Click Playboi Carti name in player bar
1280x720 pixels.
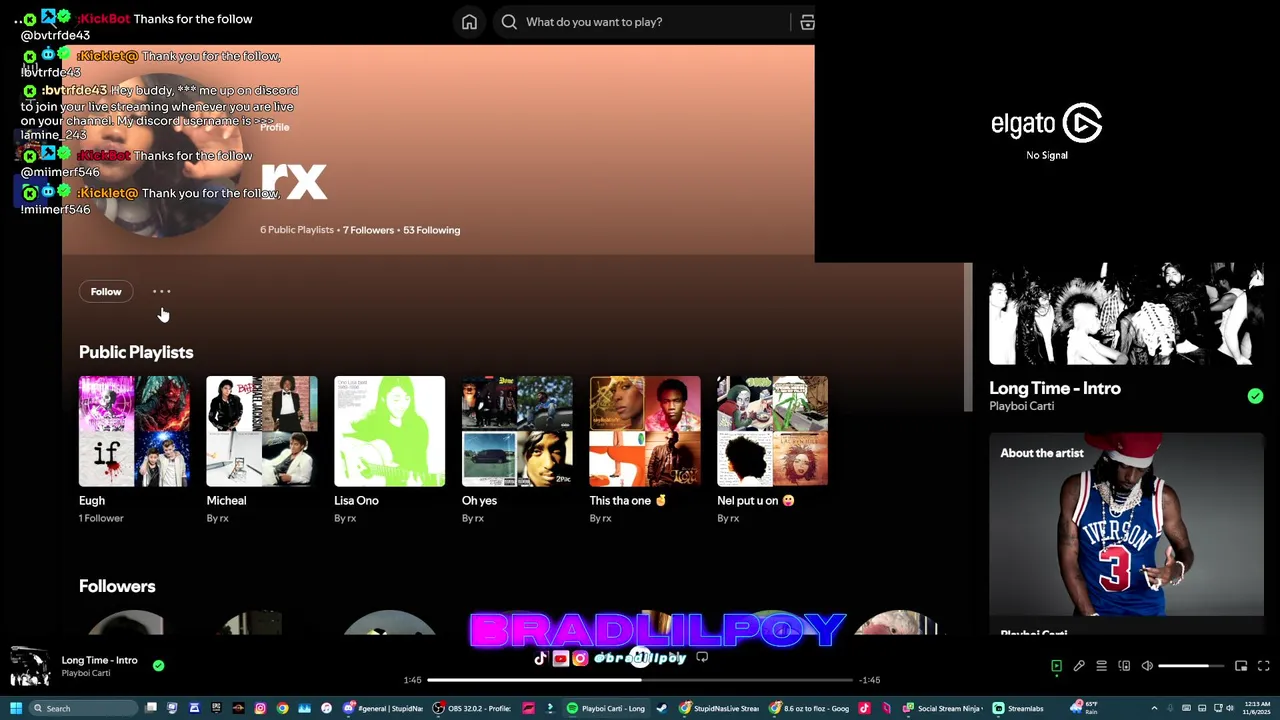[86, 673]
